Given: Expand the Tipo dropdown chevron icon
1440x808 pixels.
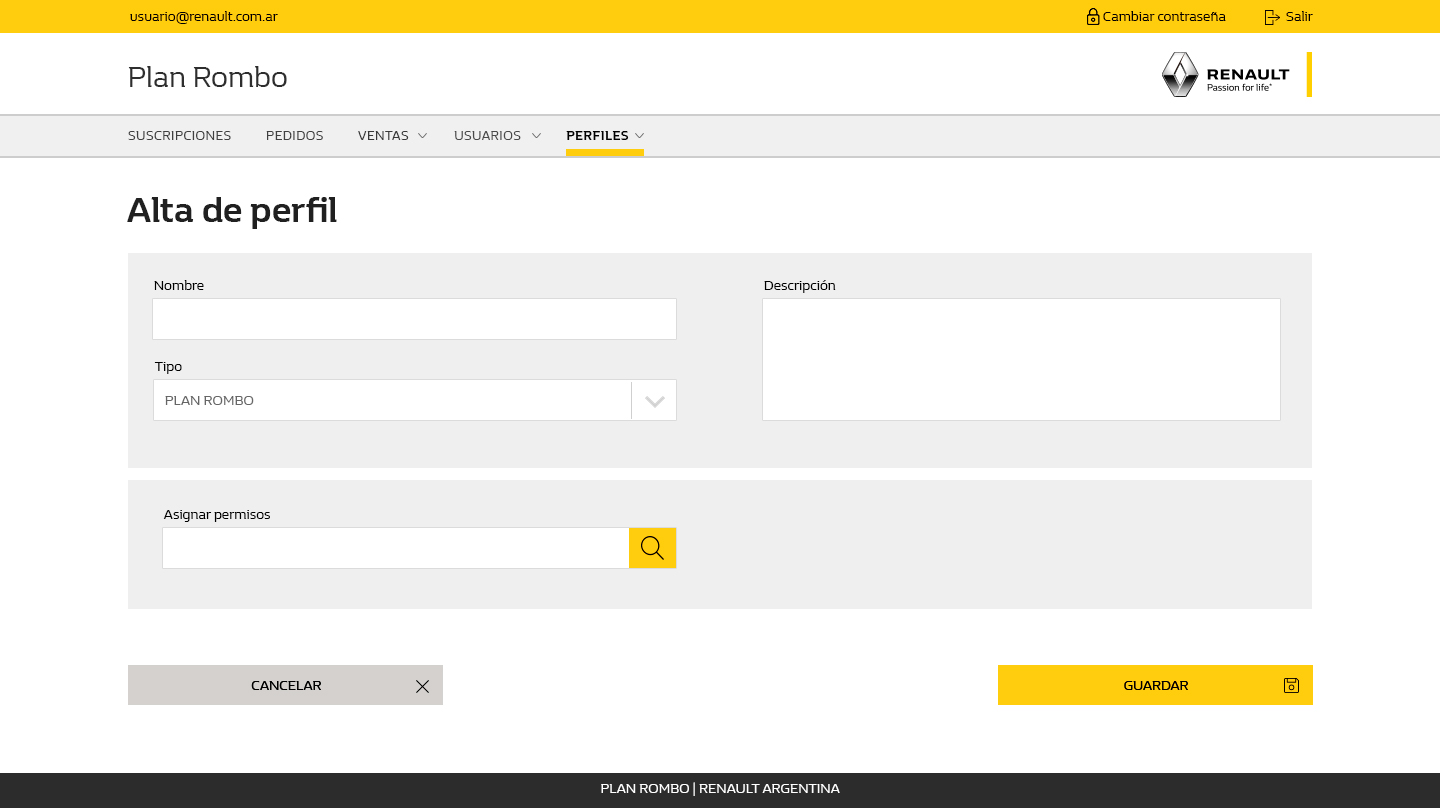Looking at the screenshot, I should point(654,399).
